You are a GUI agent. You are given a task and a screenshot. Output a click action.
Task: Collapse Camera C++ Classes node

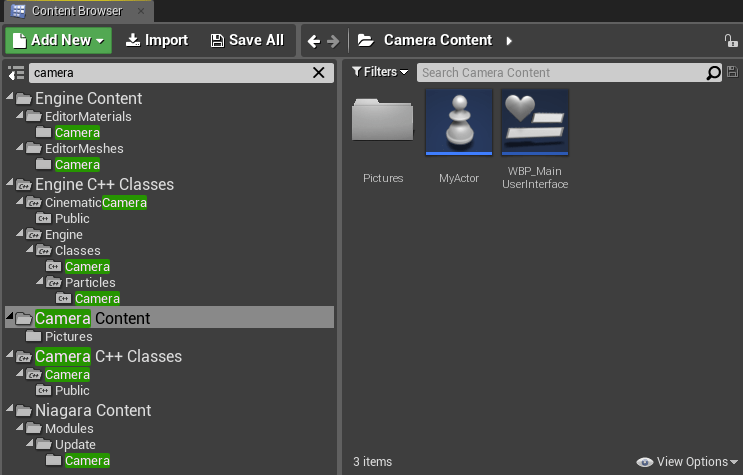pos(9,355)
